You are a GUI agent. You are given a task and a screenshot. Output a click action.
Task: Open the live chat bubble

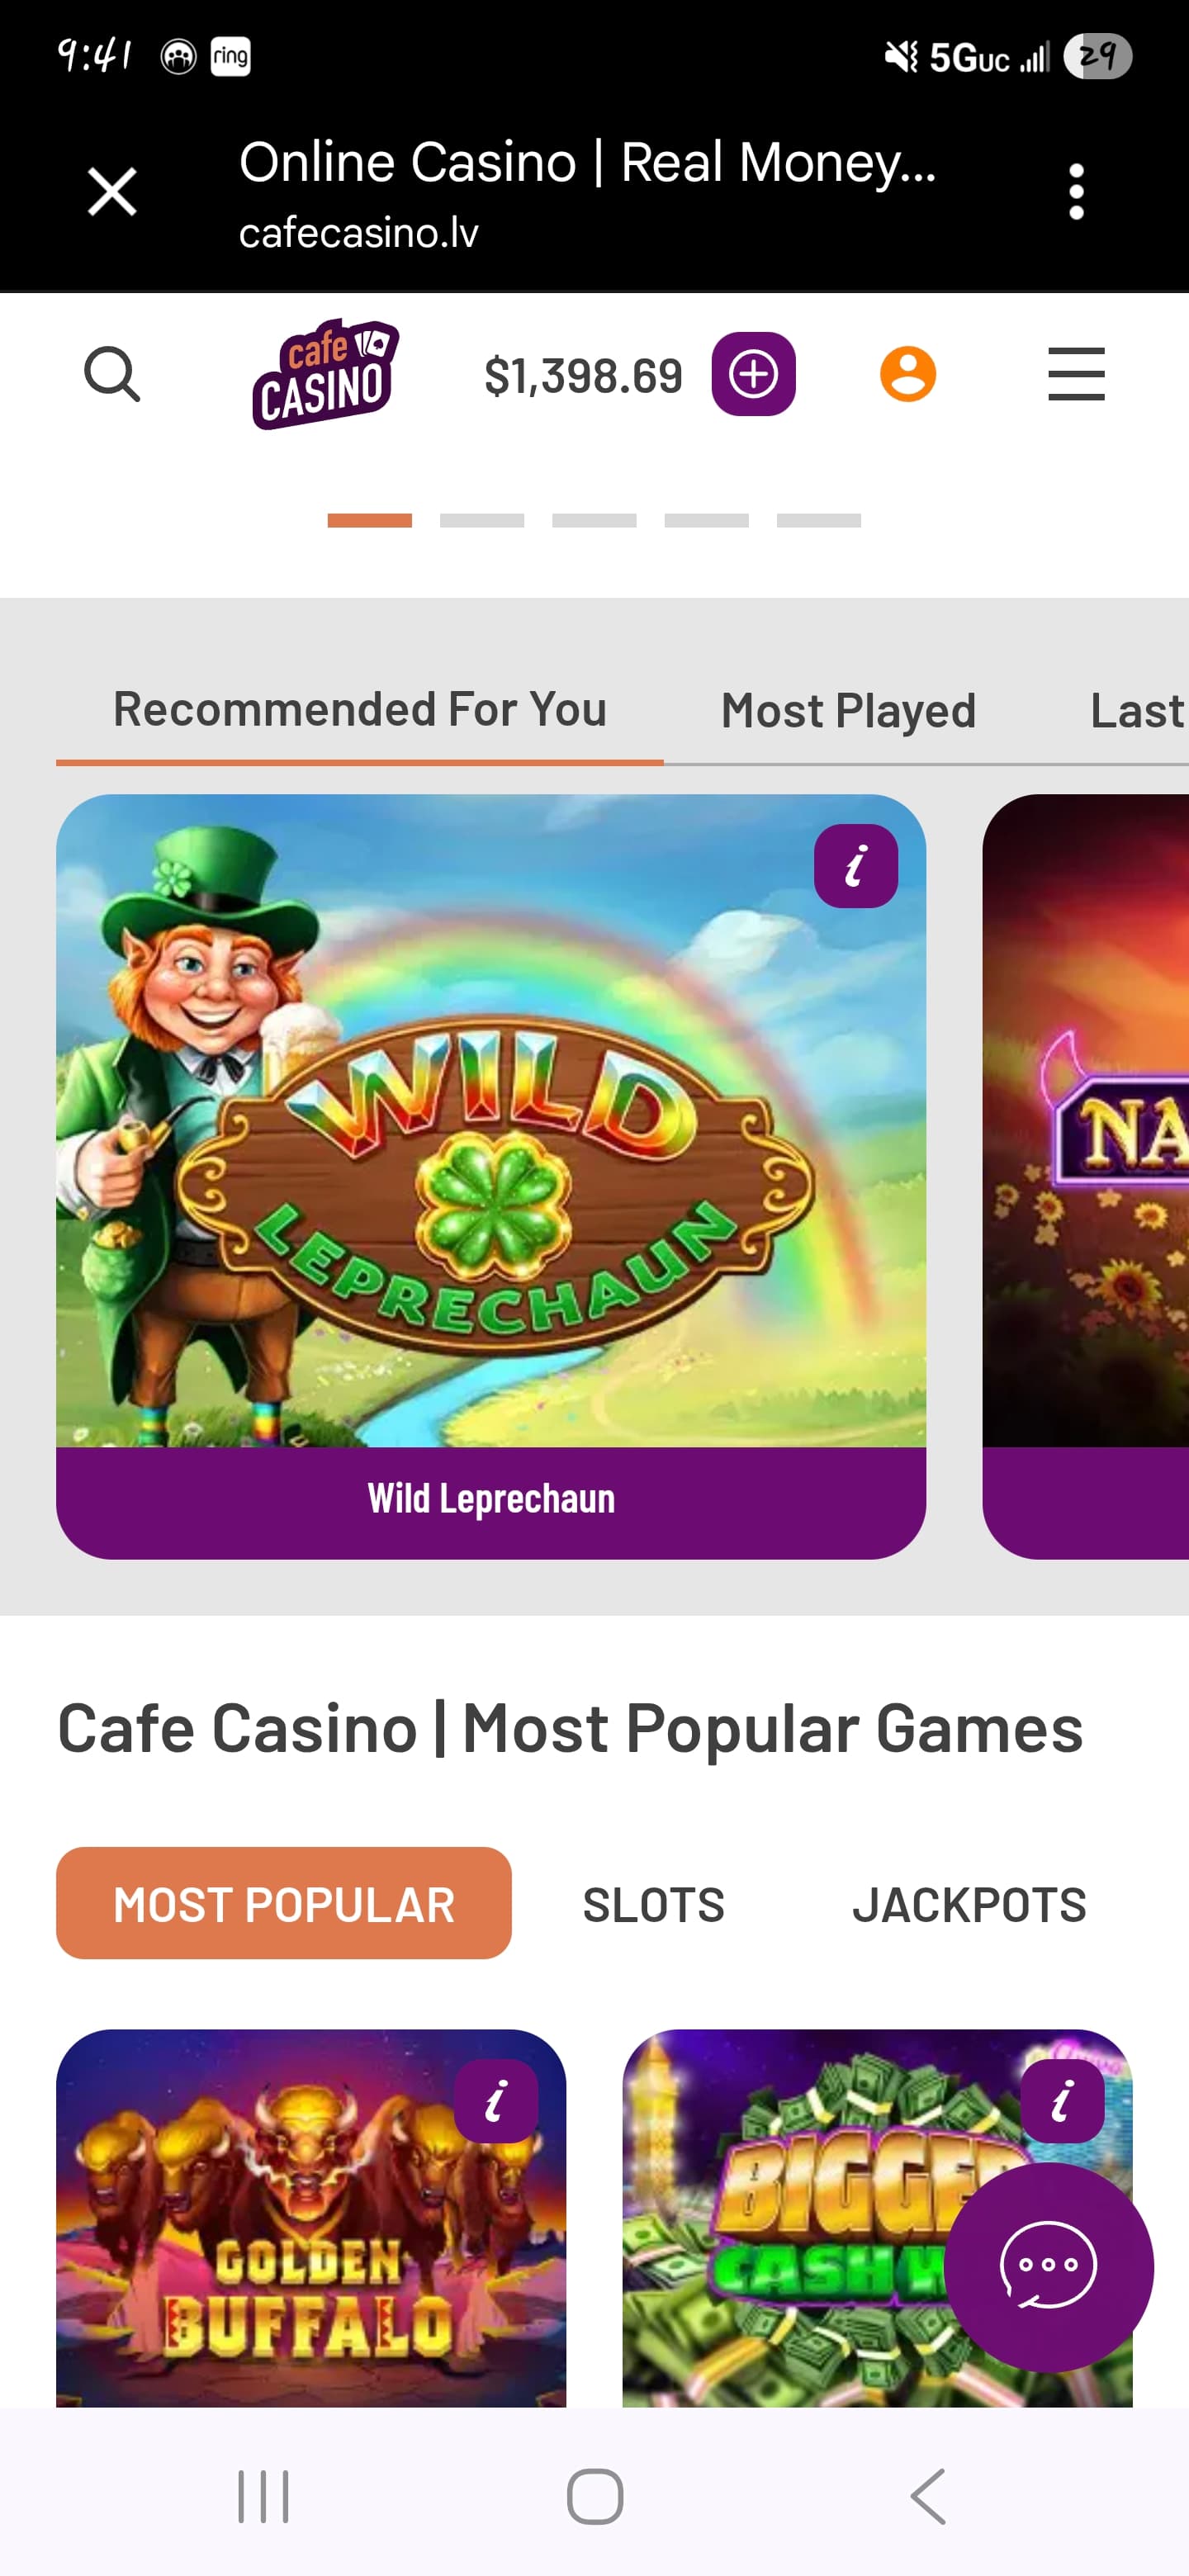1048,2268
